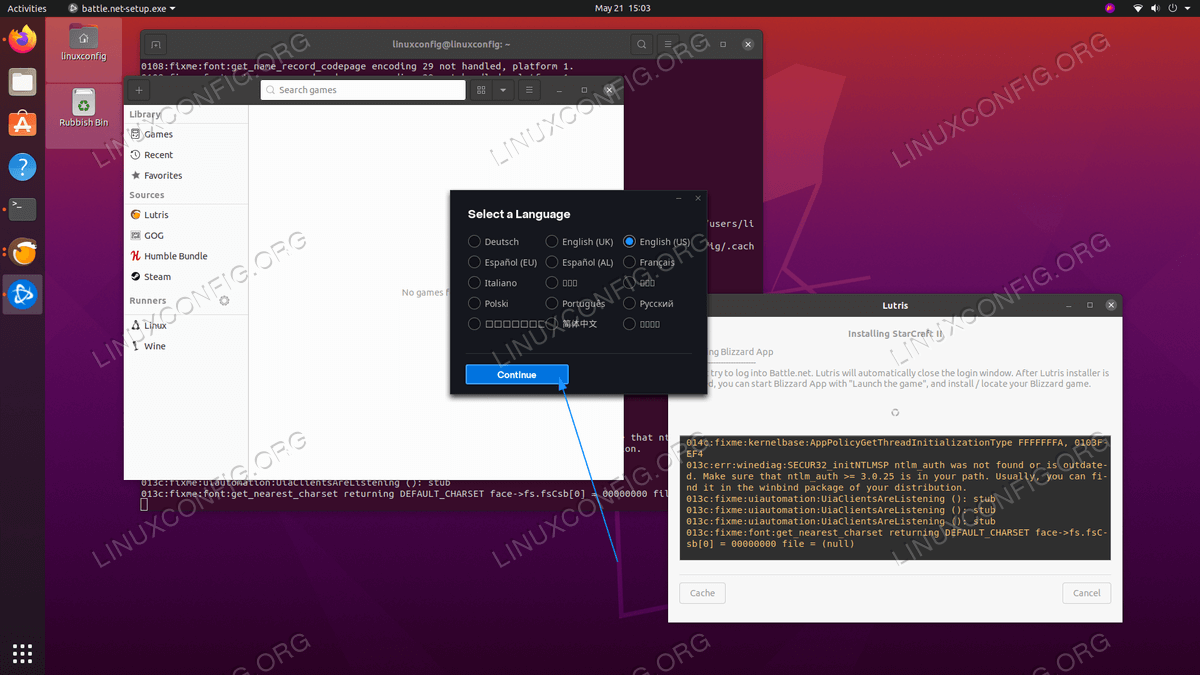Open the Wine runner entry
Screen dimensions: 1200x675
[154, 346]
